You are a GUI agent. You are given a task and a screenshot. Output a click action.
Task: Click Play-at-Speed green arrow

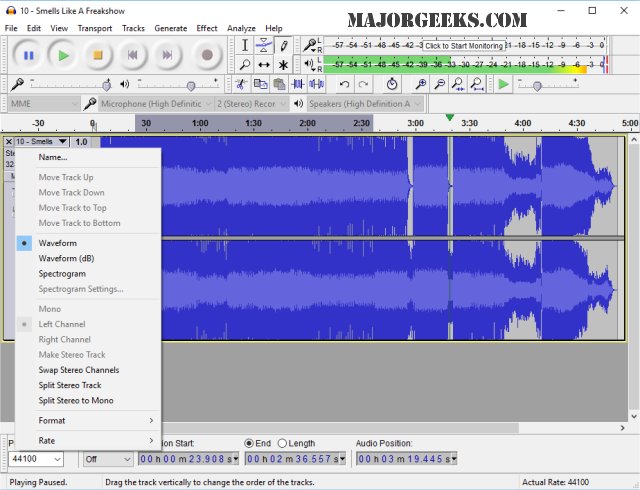504,85
